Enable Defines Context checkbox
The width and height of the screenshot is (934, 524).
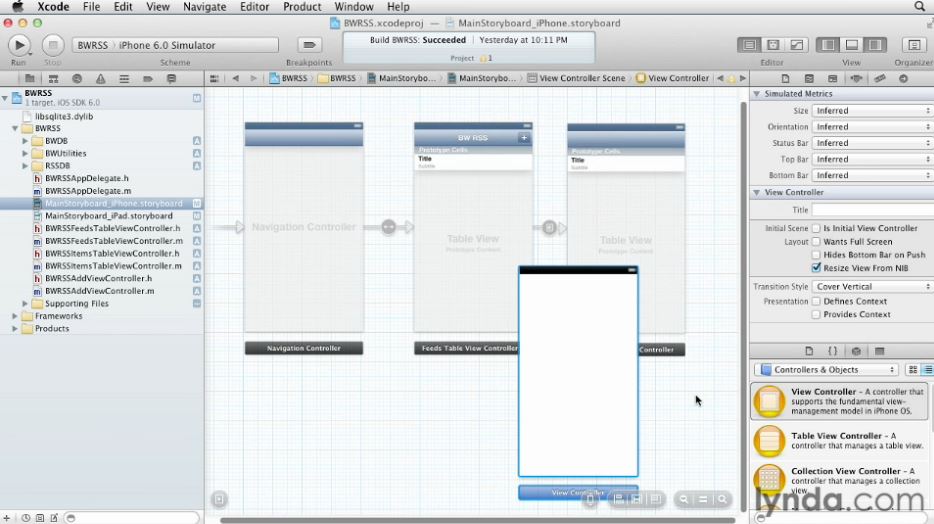(816, 301)
